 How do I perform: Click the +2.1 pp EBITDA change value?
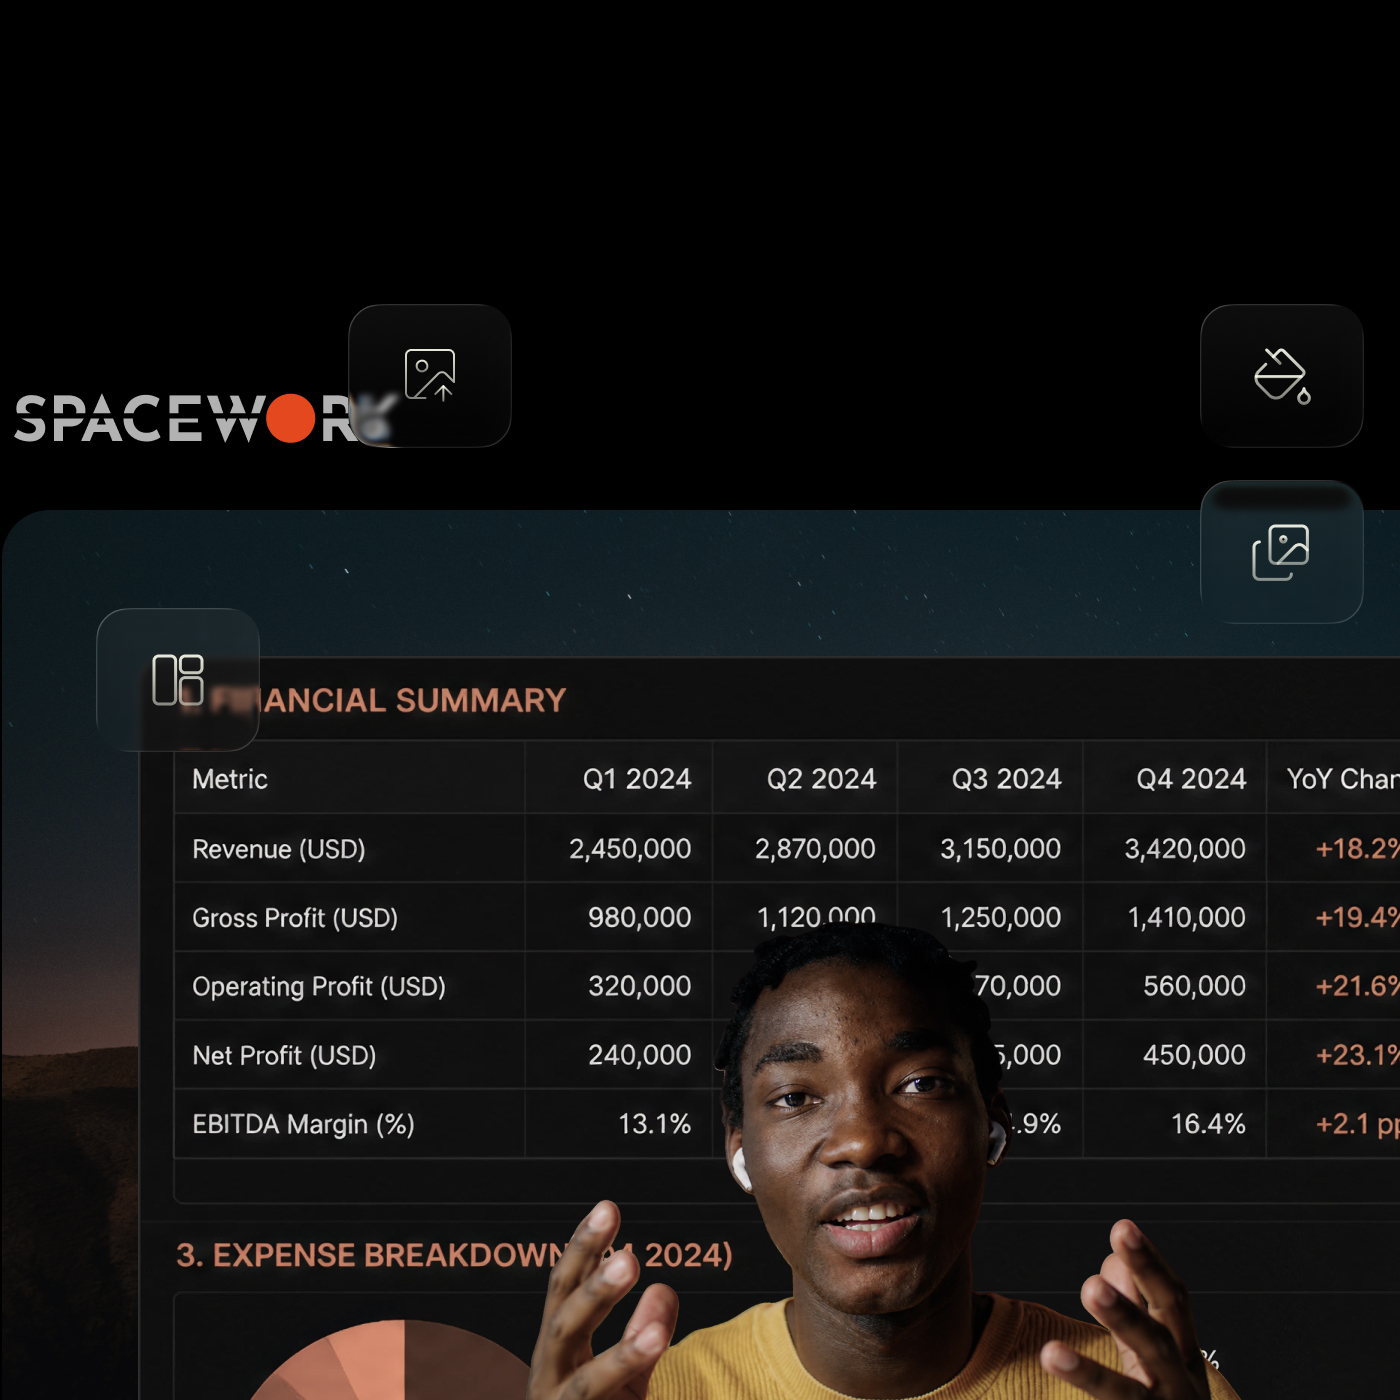(1357, 1125)
